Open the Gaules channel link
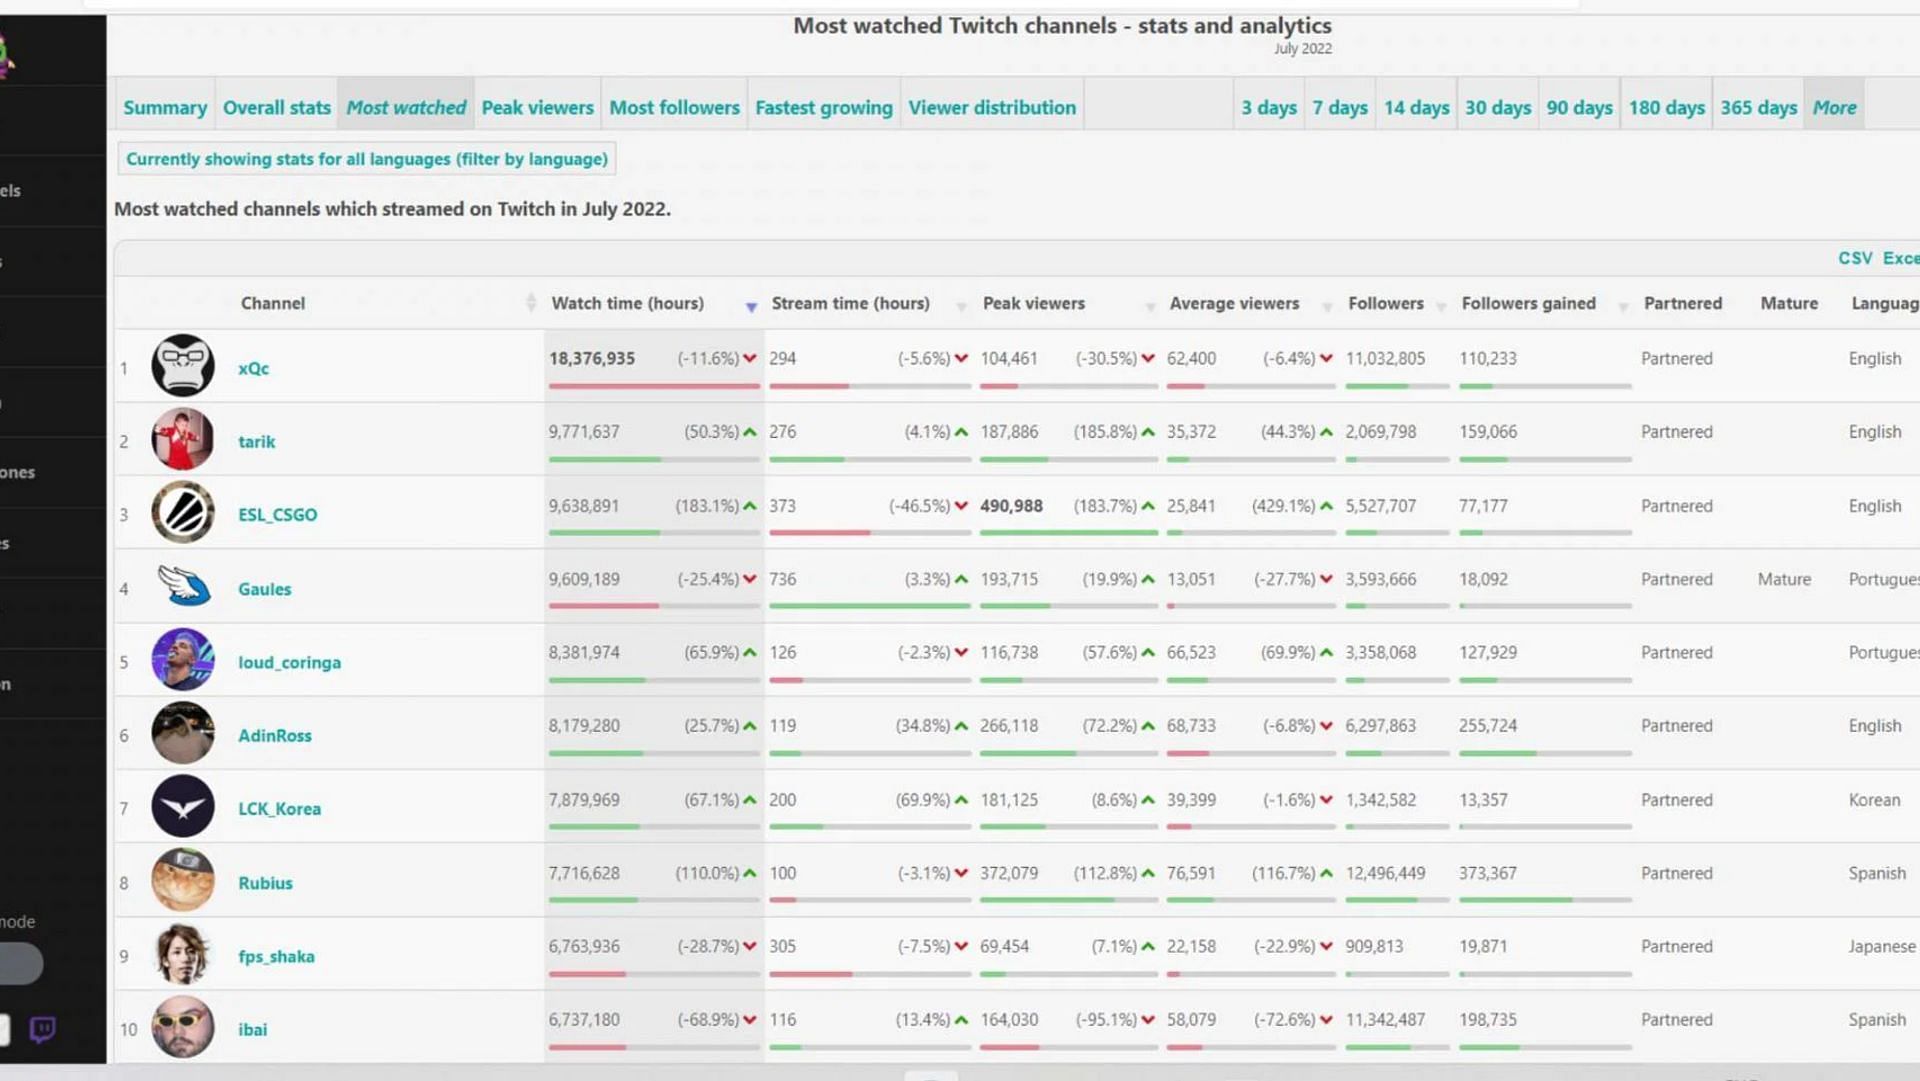1920x1081 pixels. (x=264, y=589)
